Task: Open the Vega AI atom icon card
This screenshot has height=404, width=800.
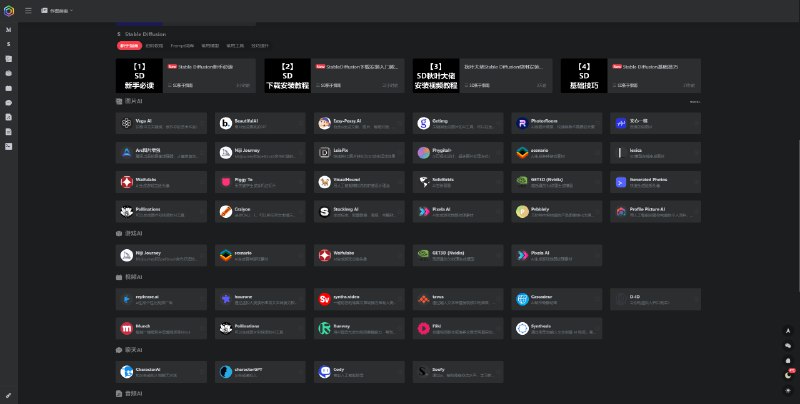Action: [161, 123]
